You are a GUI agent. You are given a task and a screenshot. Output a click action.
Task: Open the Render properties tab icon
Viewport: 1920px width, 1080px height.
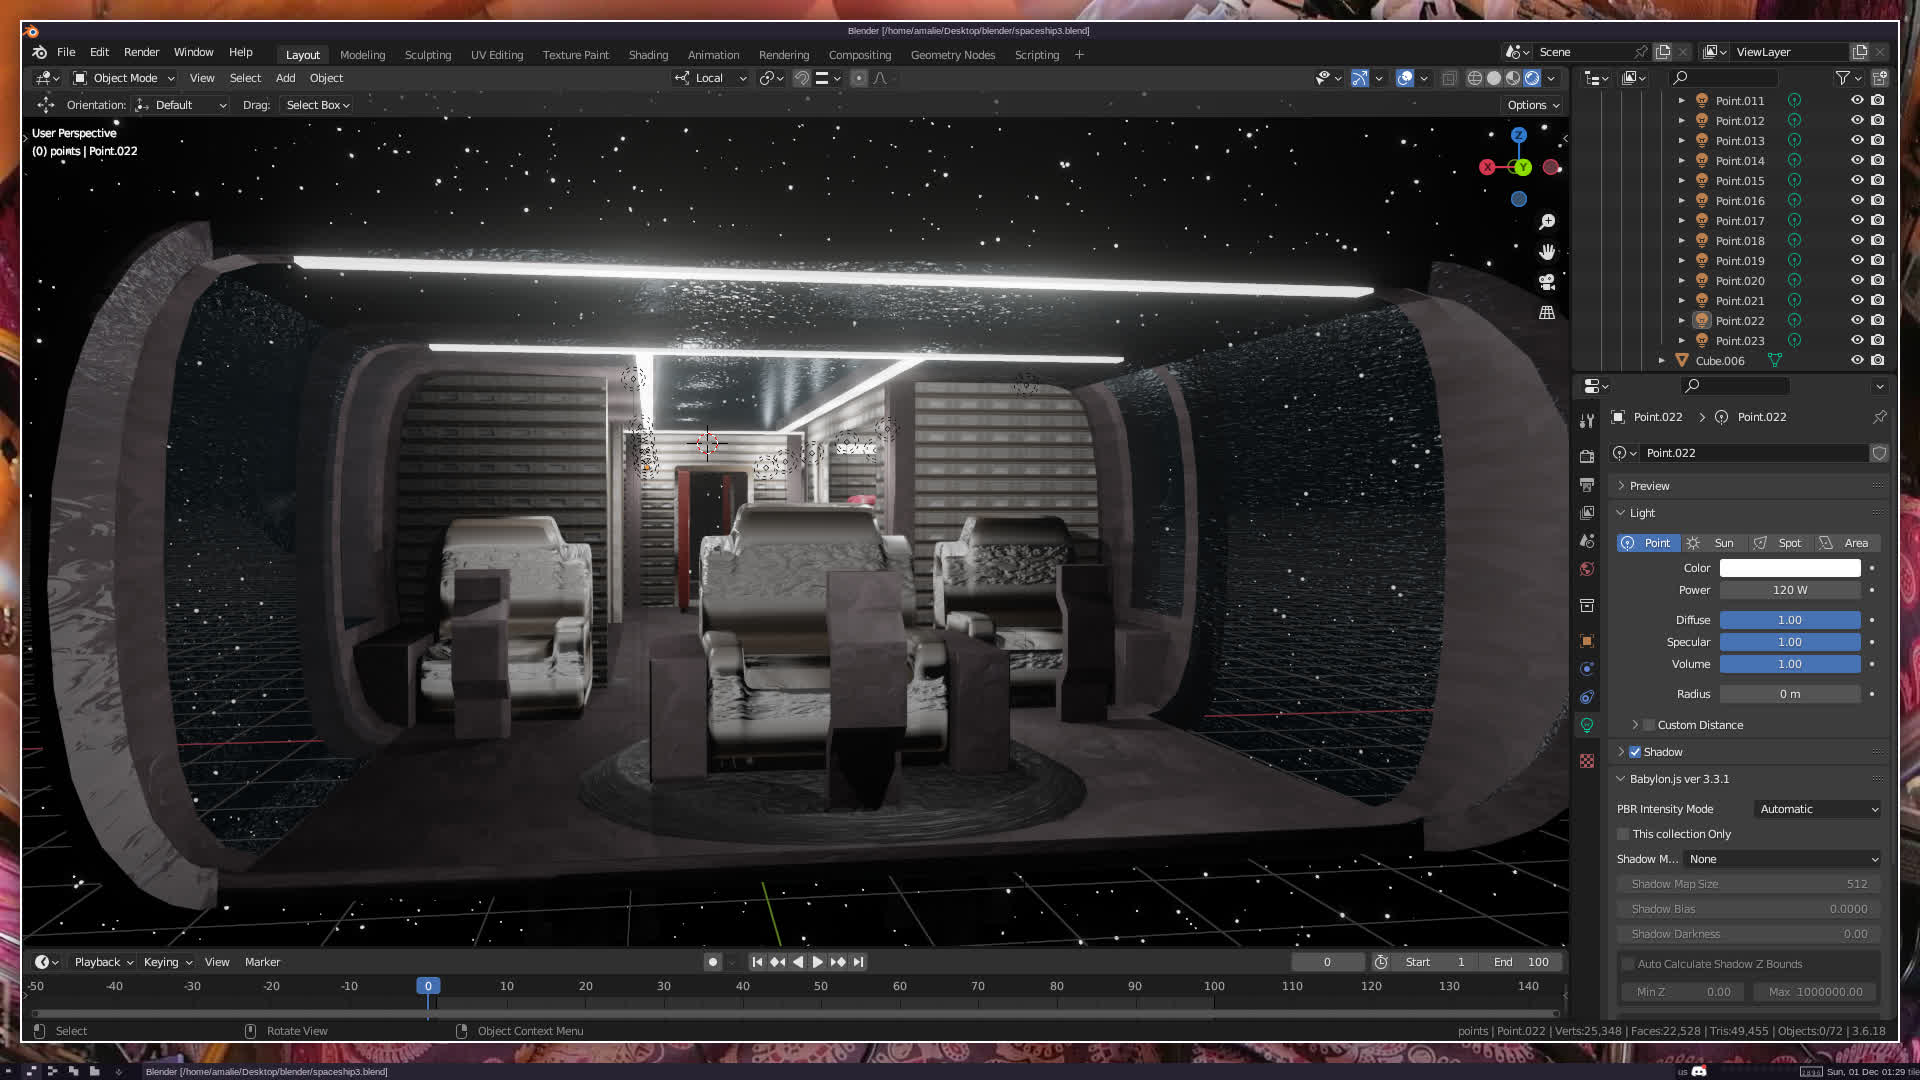[x=1587, y=456]
